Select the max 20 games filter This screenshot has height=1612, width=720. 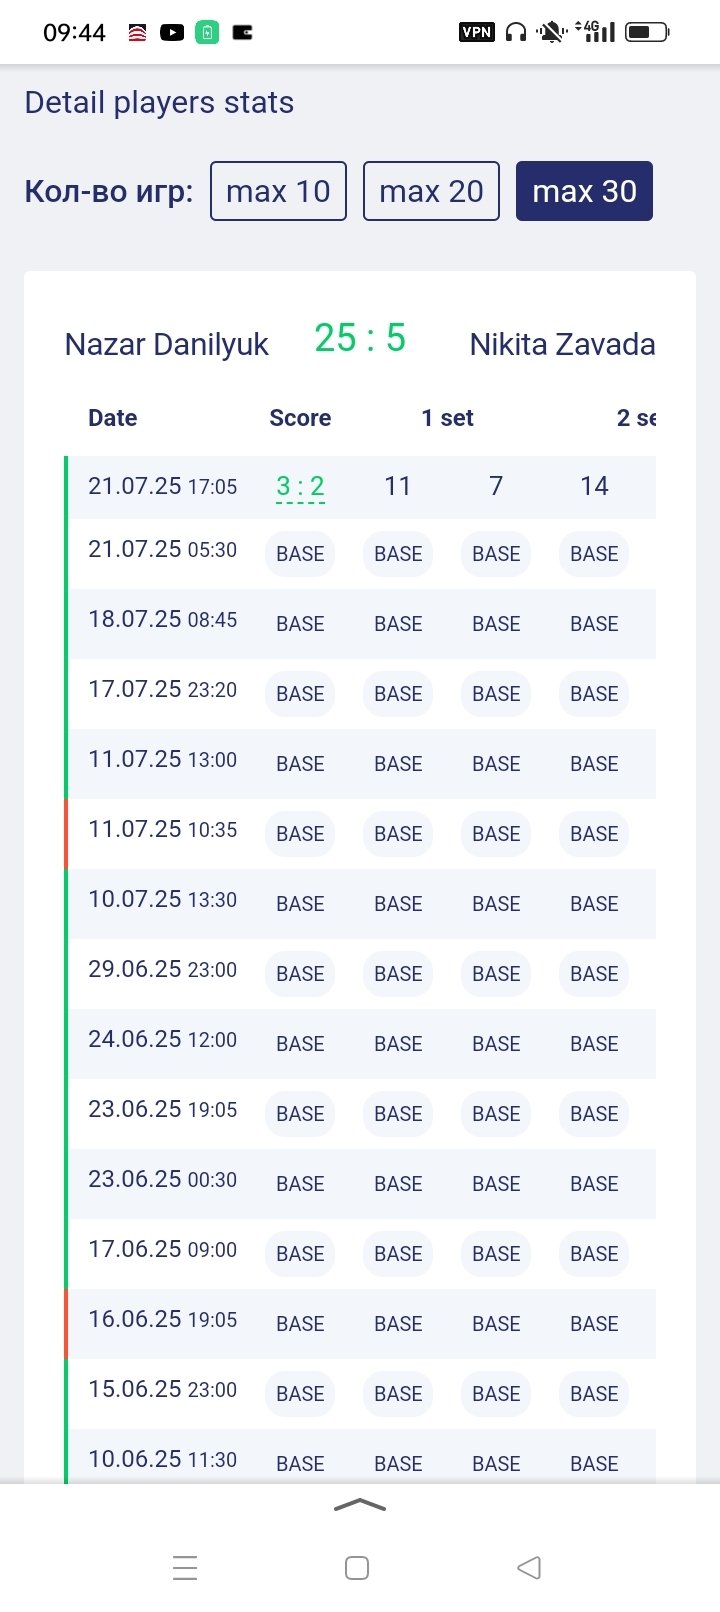tap(431, 191)
